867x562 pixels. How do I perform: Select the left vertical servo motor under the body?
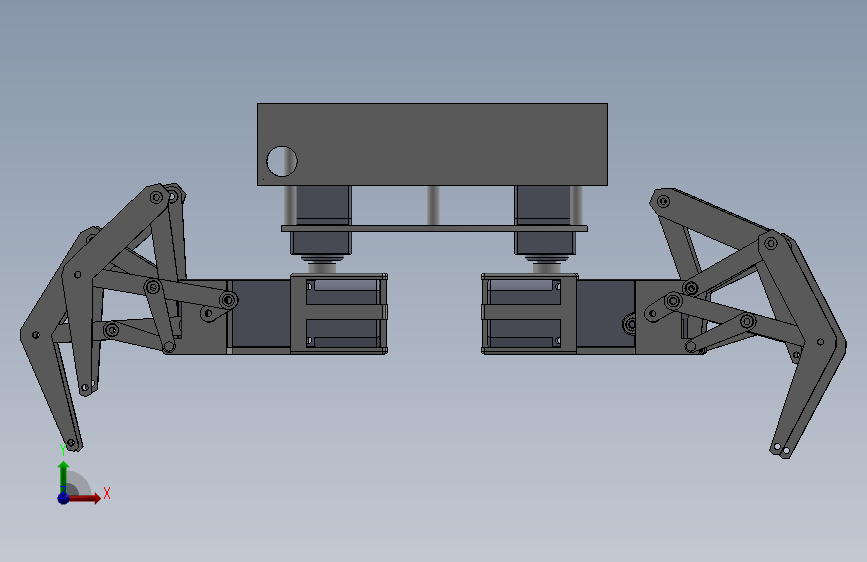[321, 220]
